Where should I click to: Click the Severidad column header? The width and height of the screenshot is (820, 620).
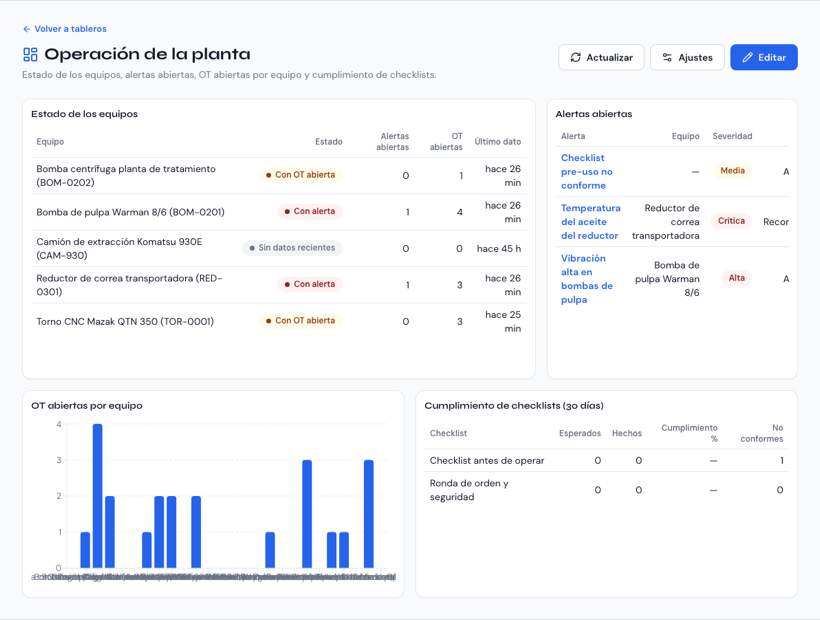click(x=732, y=136)
